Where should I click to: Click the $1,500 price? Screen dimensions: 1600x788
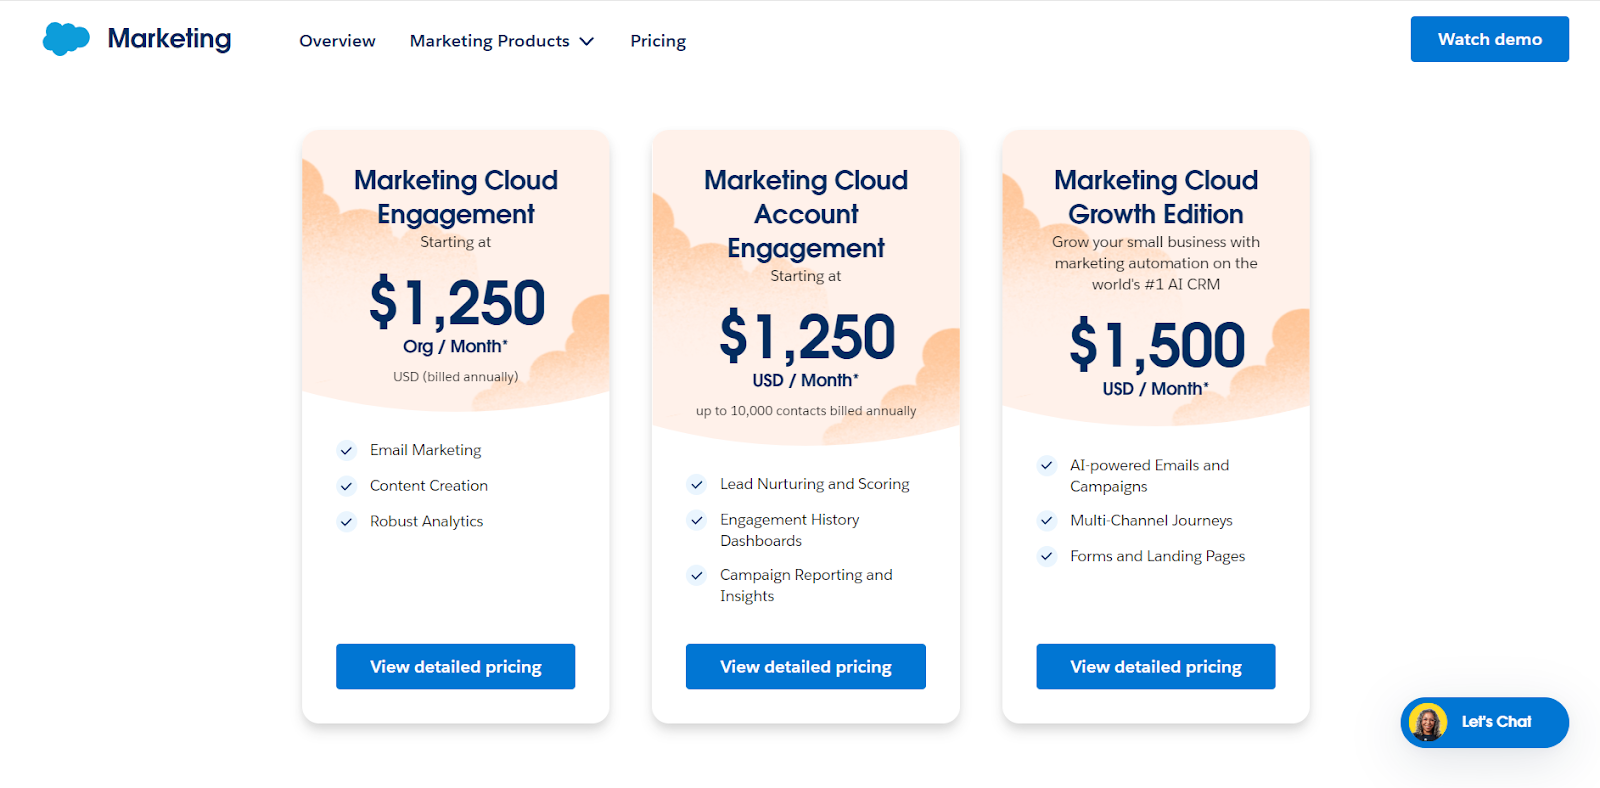1157,345
